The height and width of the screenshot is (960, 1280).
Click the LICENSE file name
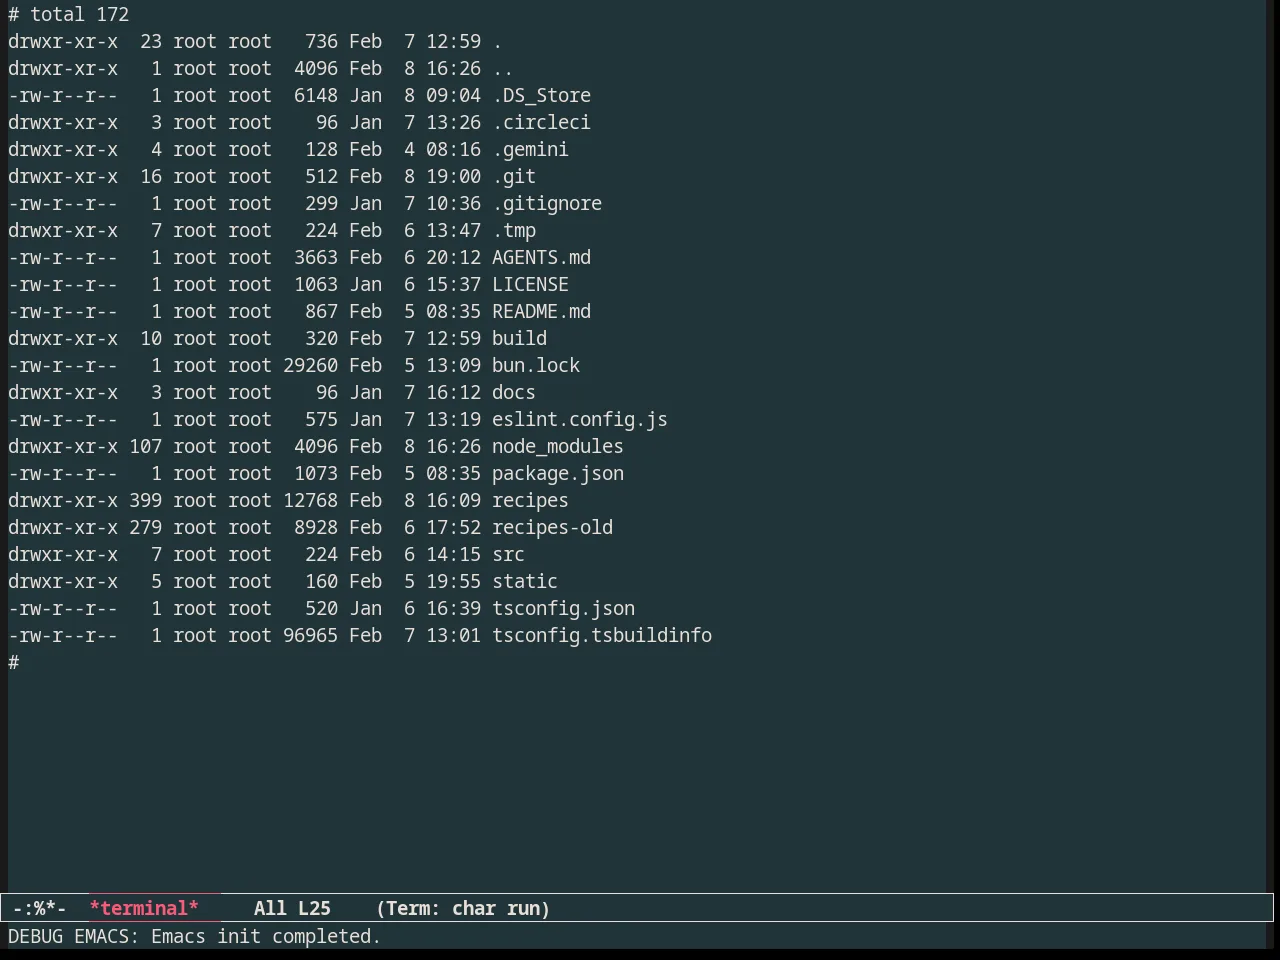pyautogui.click(x=530, y=284)
